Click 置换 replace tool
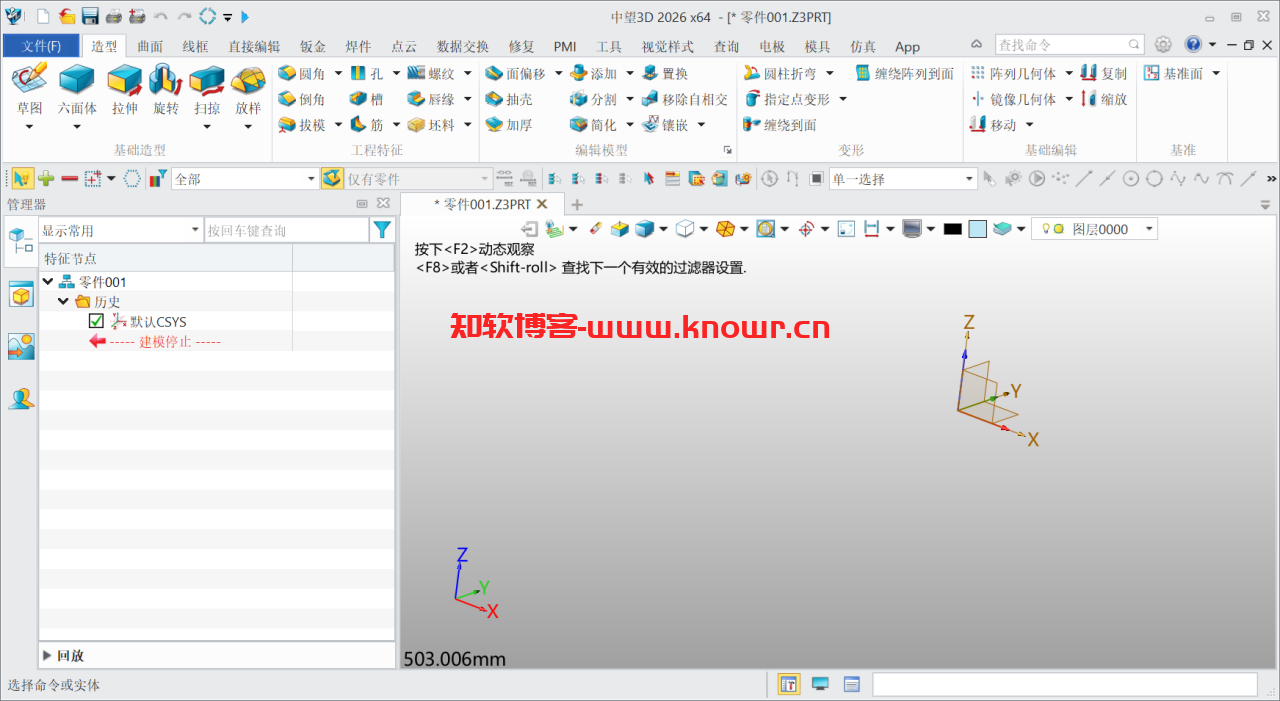The width and height of the screenshot is (1280, 701). (666, 74)
